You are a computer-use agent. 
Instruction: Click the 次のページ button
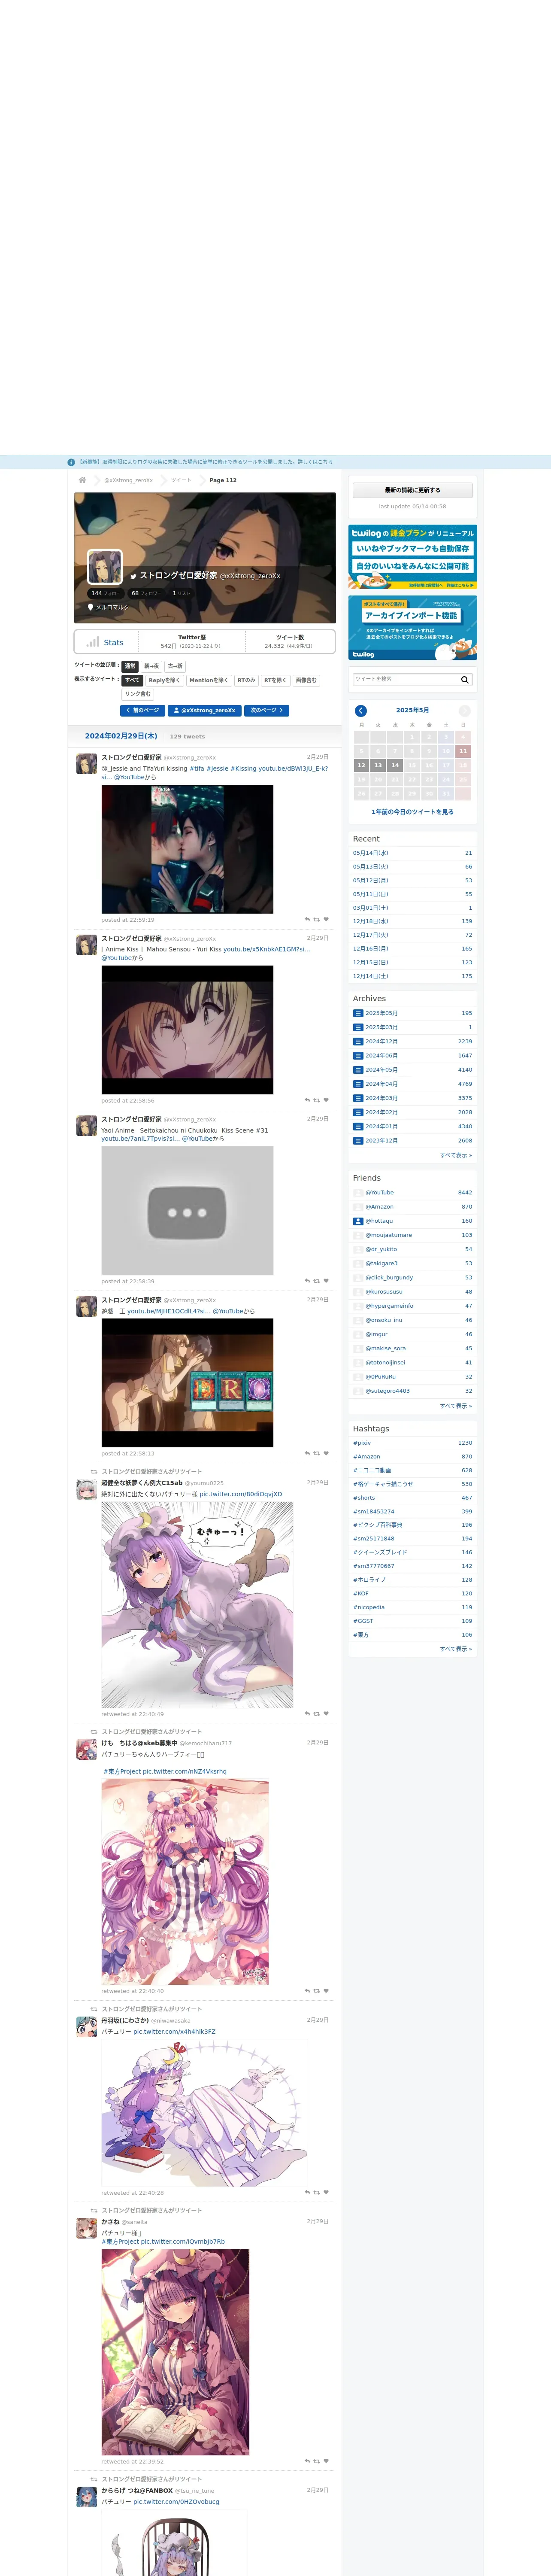tap(267, 711)
